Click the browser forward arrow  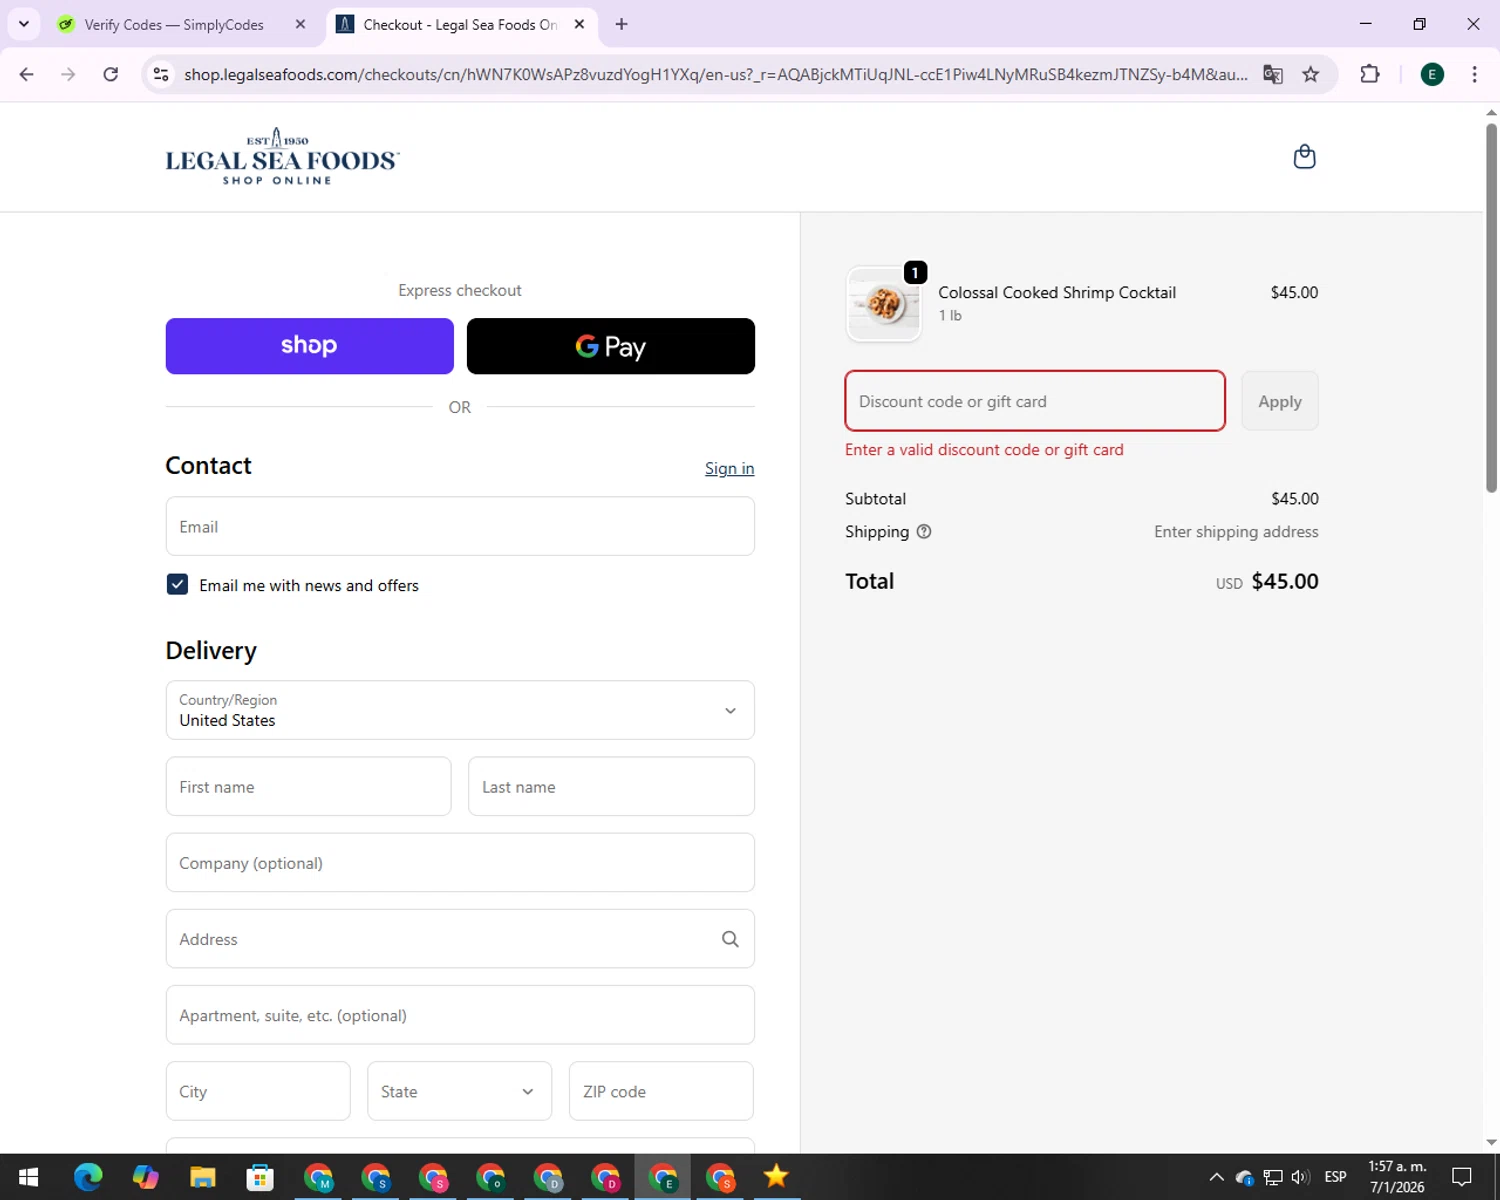point(68,74)
